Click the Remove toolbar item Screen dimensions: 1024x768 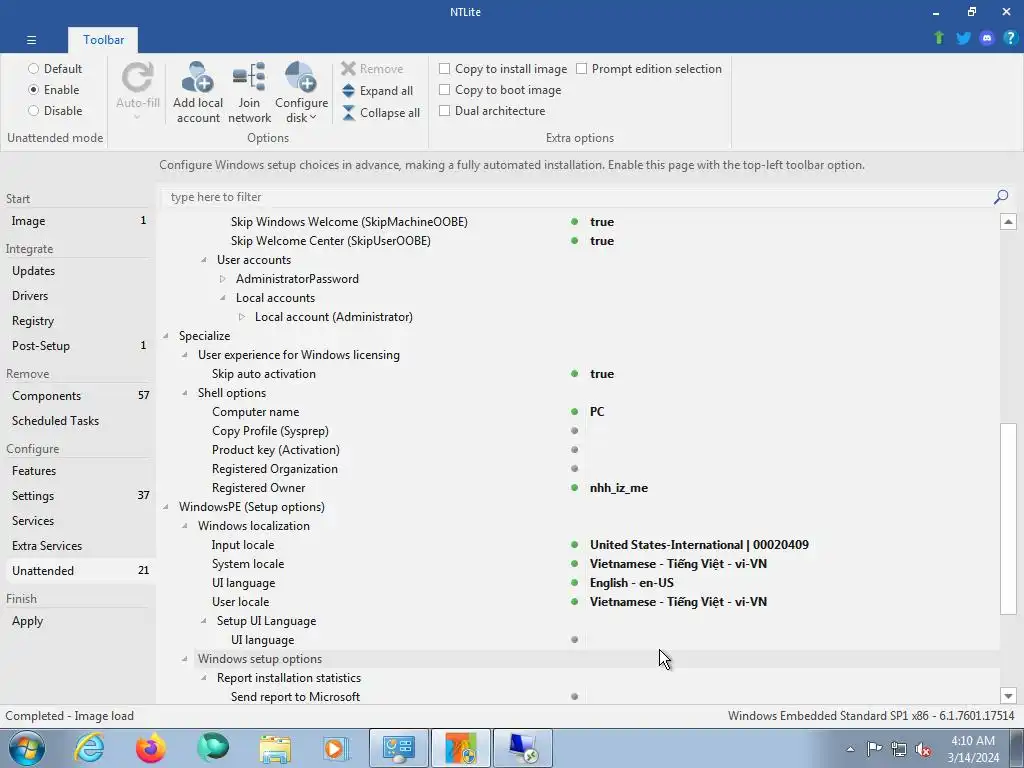pos(372,69)
